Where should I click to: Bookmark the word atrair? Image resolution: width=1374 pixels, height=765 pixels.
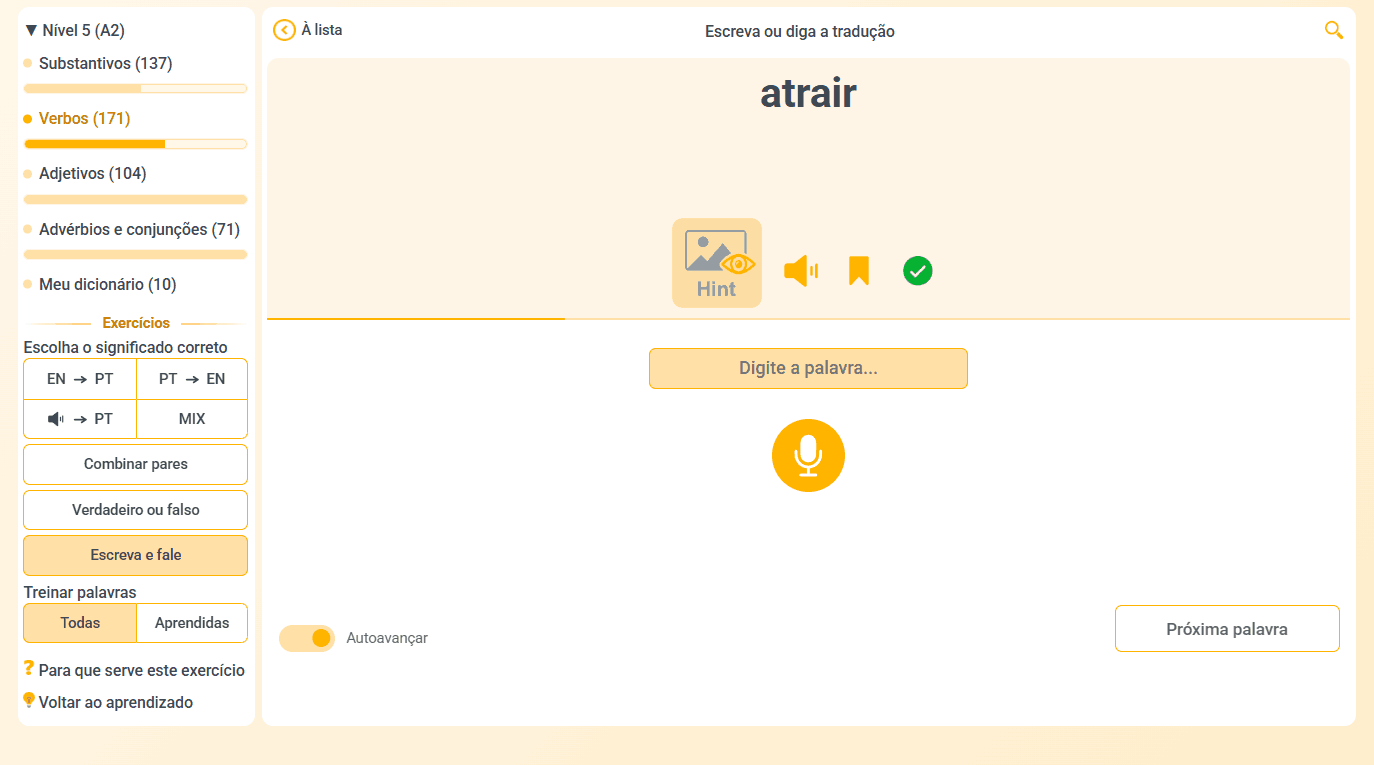pos(859,271)
